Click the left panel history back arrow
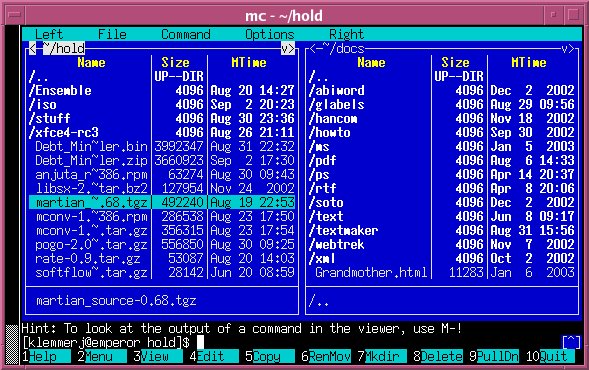 pyautogui.click(x=32, y=48)
